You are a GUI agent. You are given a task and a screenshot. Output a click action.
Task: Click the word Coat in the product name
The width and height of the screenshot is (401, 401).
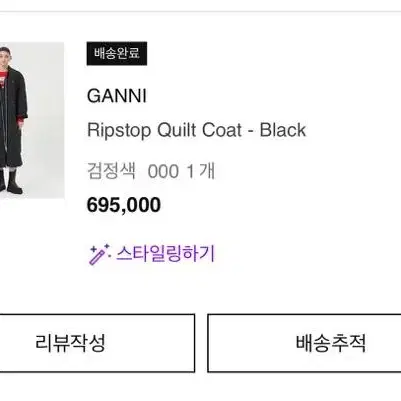222,130
